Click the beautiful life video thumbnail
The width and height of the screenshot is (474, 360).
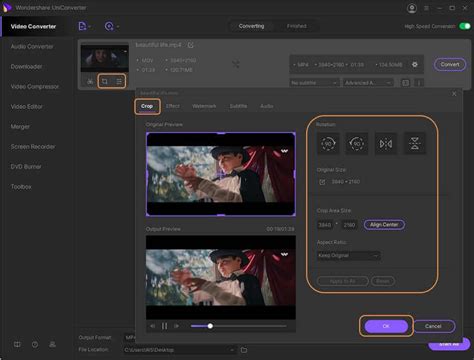pyautogui.click(x=105, y=59)
